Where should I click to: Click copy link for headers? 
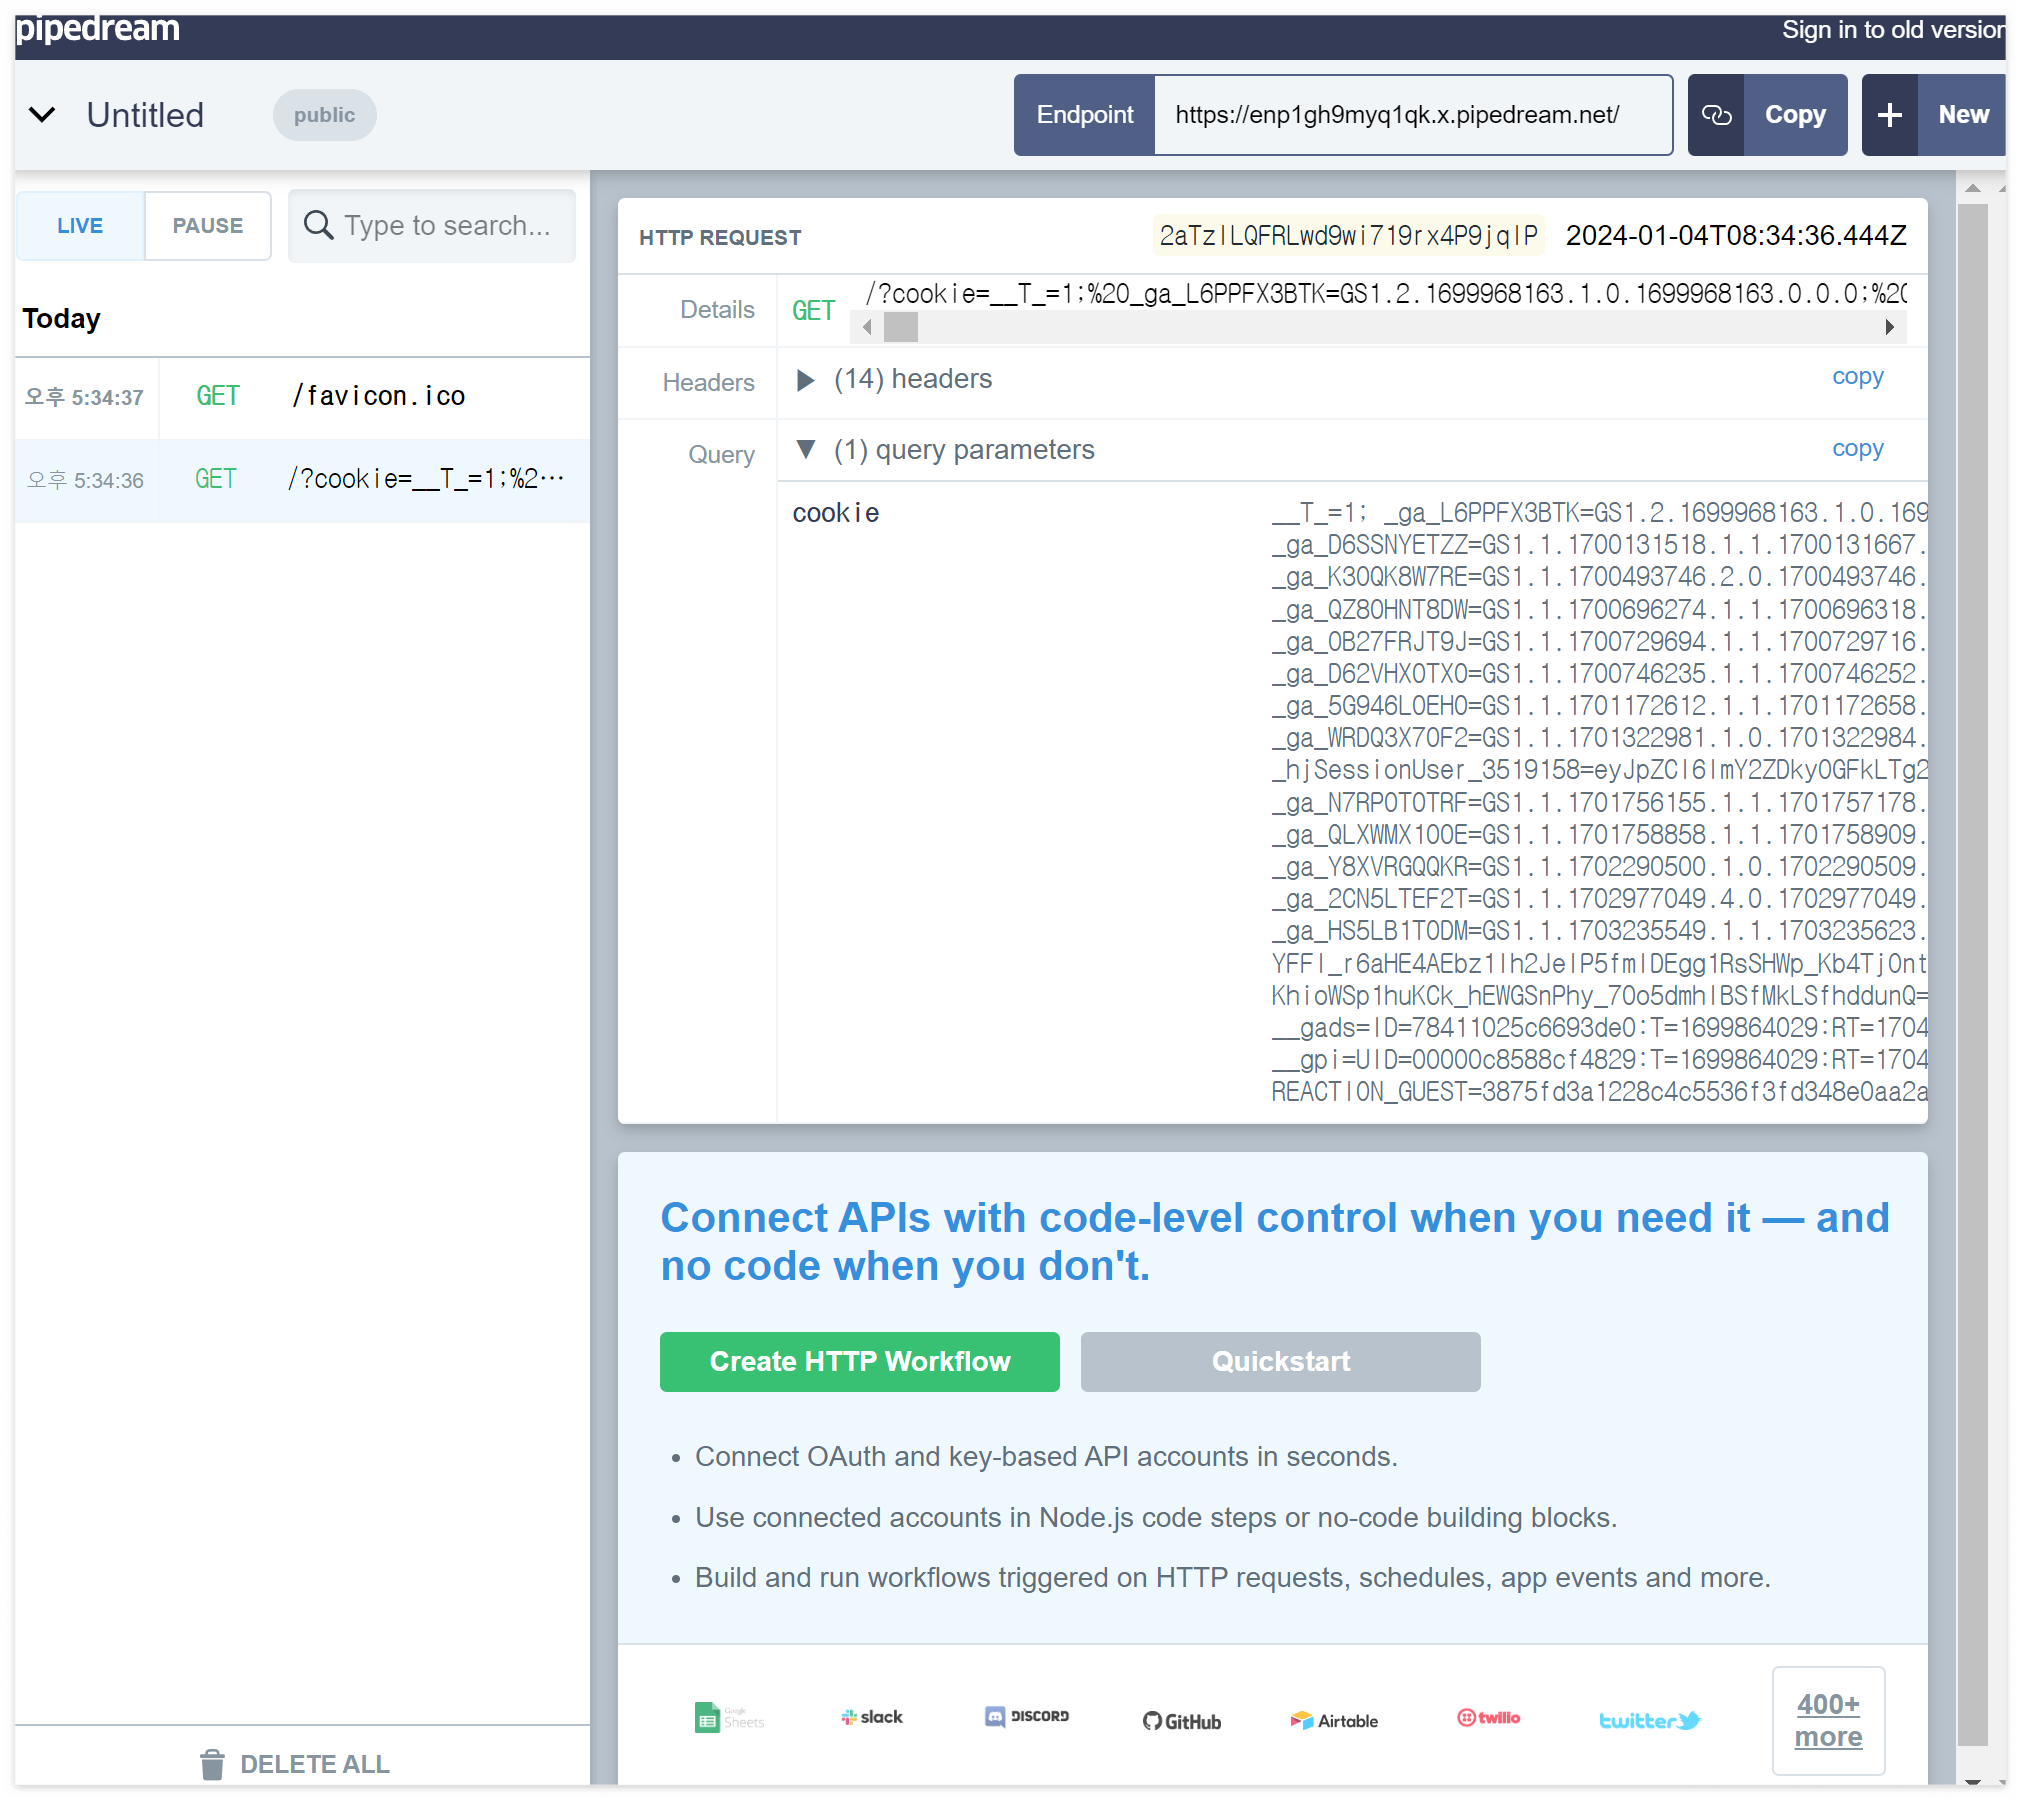1857,377
